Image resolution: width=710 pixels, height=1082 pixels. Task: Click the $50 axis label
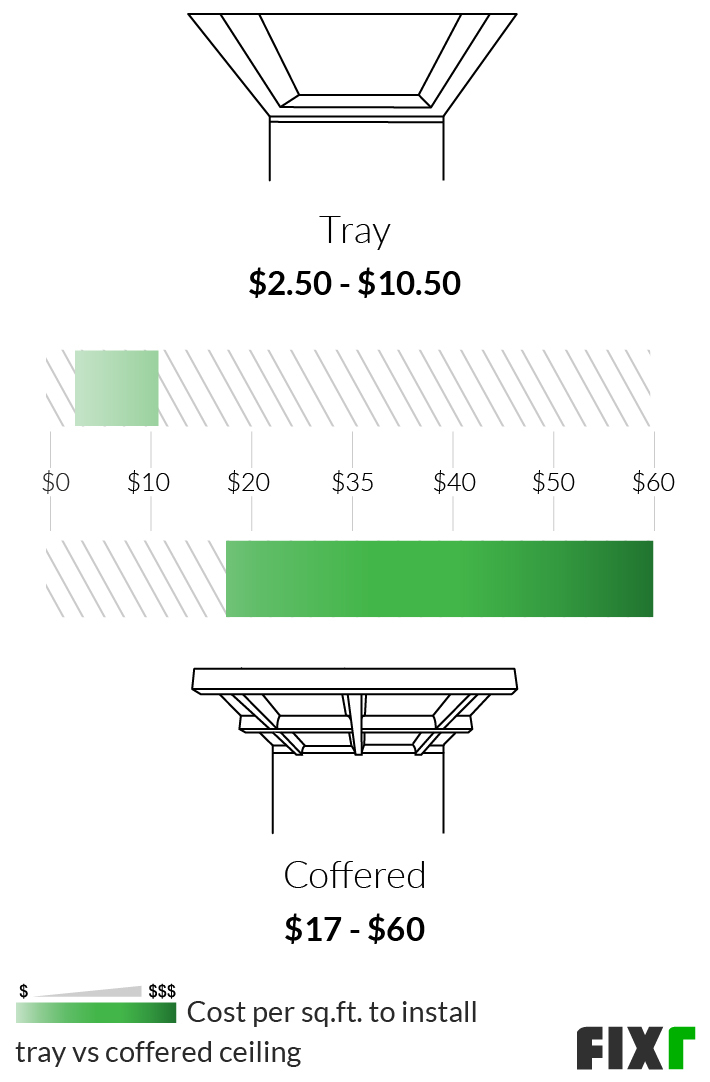tap(553, 482)
